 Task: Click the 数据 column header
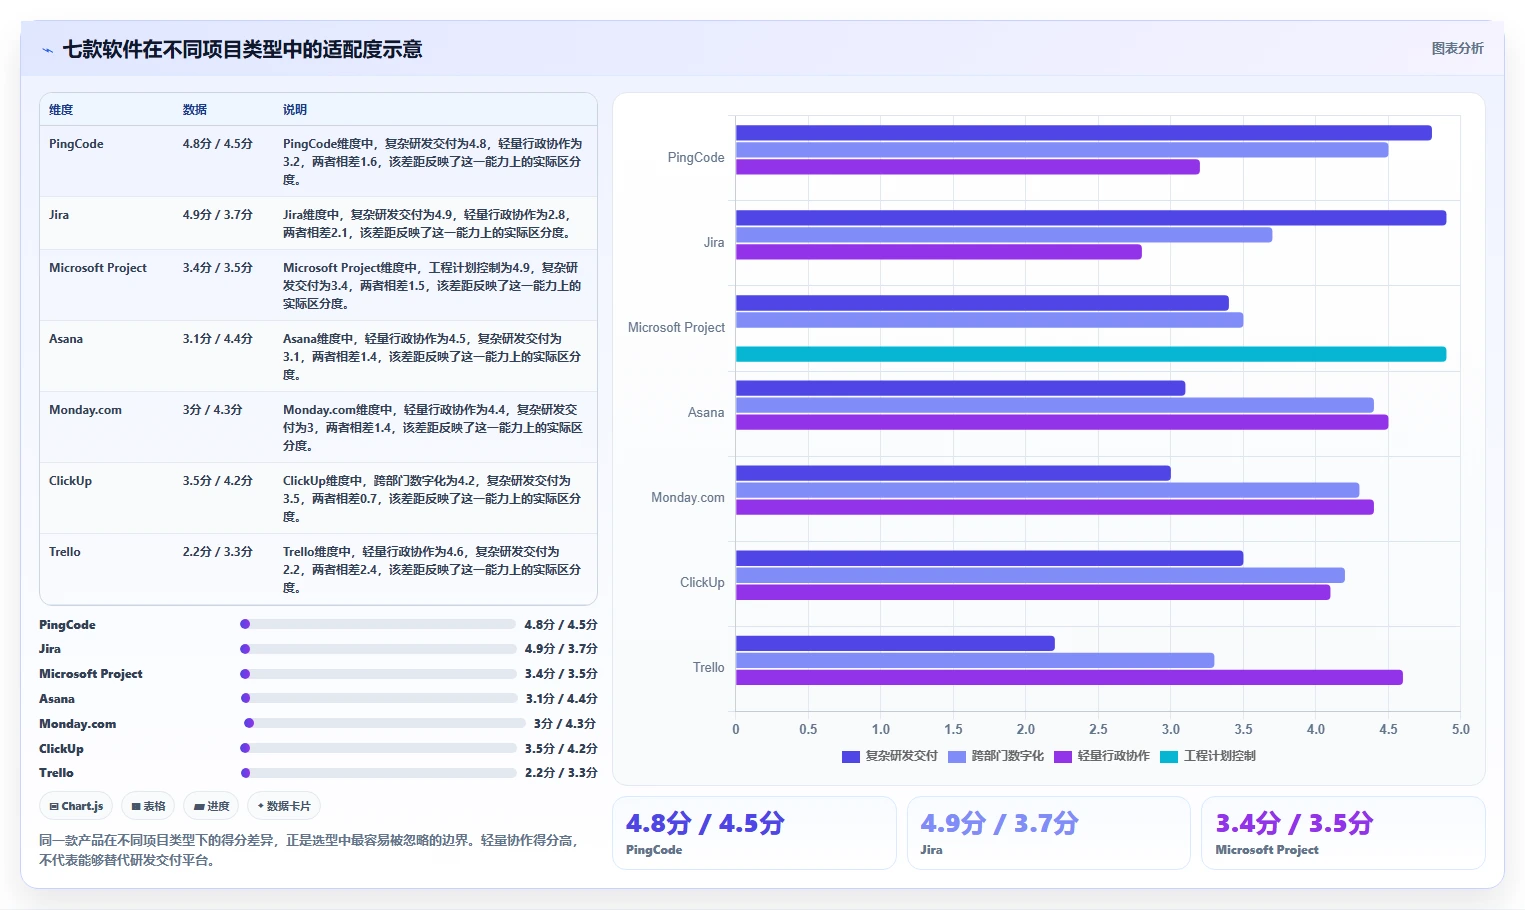(195, 110)
